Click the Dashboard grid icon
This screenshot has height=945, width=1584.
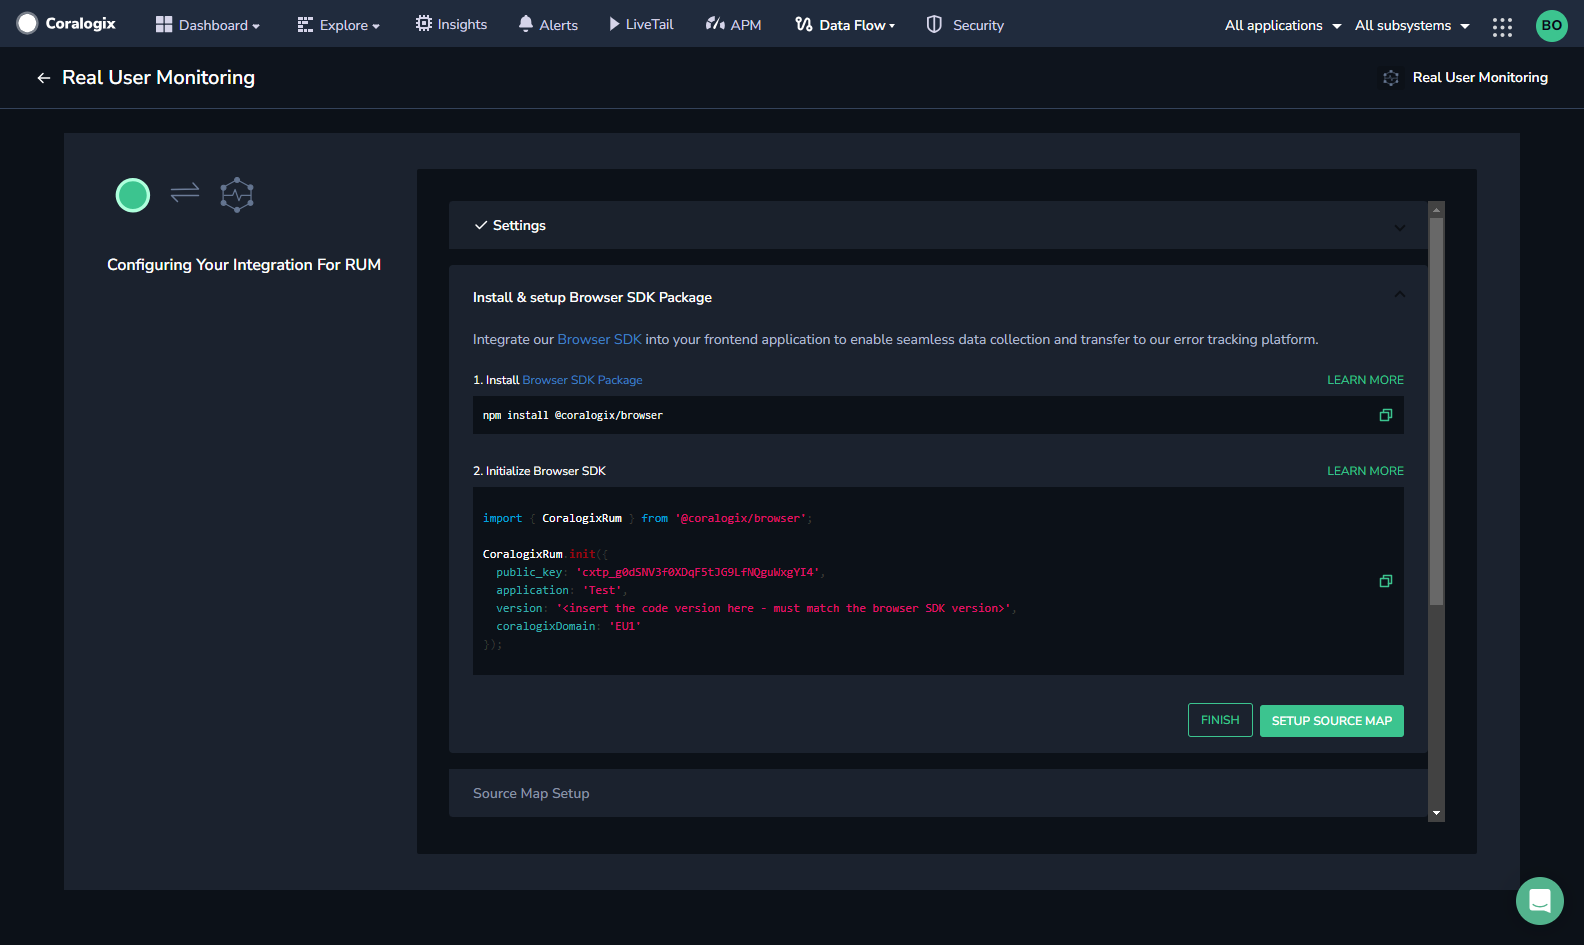pyautogui.click(x=164, y=24)
